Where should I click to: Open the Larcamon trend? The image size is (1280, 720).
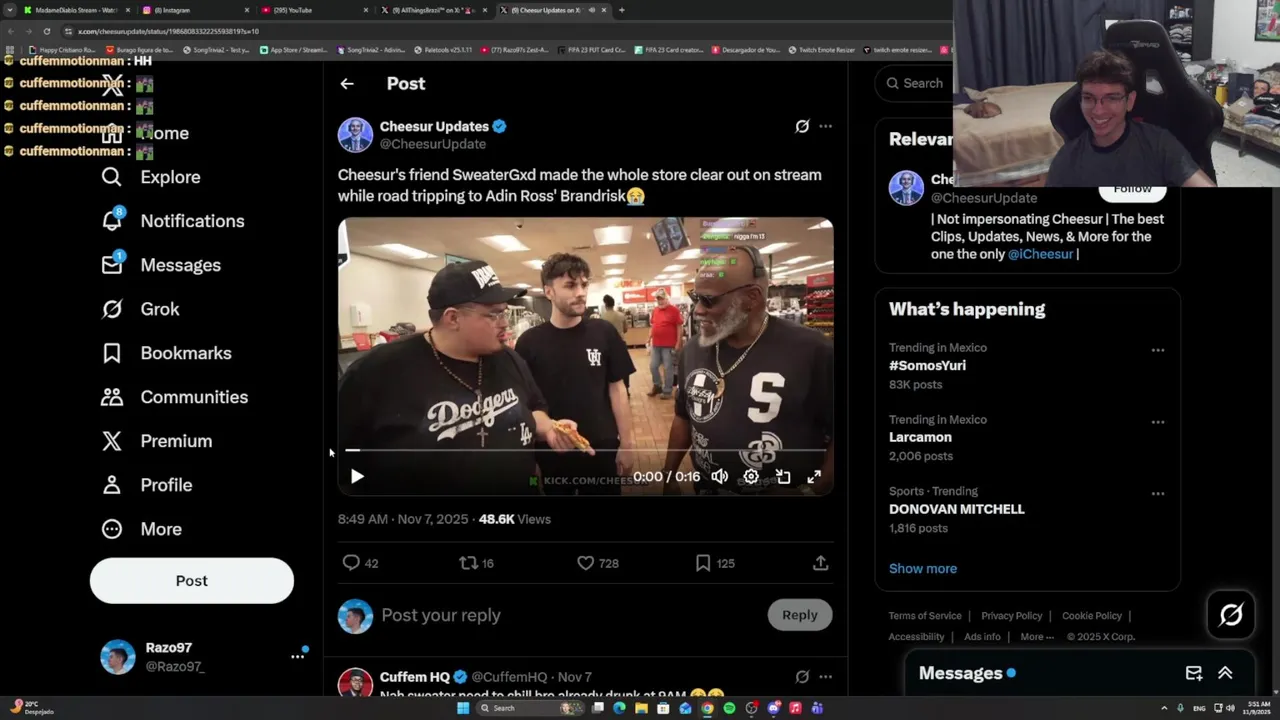tap(920, 437)
